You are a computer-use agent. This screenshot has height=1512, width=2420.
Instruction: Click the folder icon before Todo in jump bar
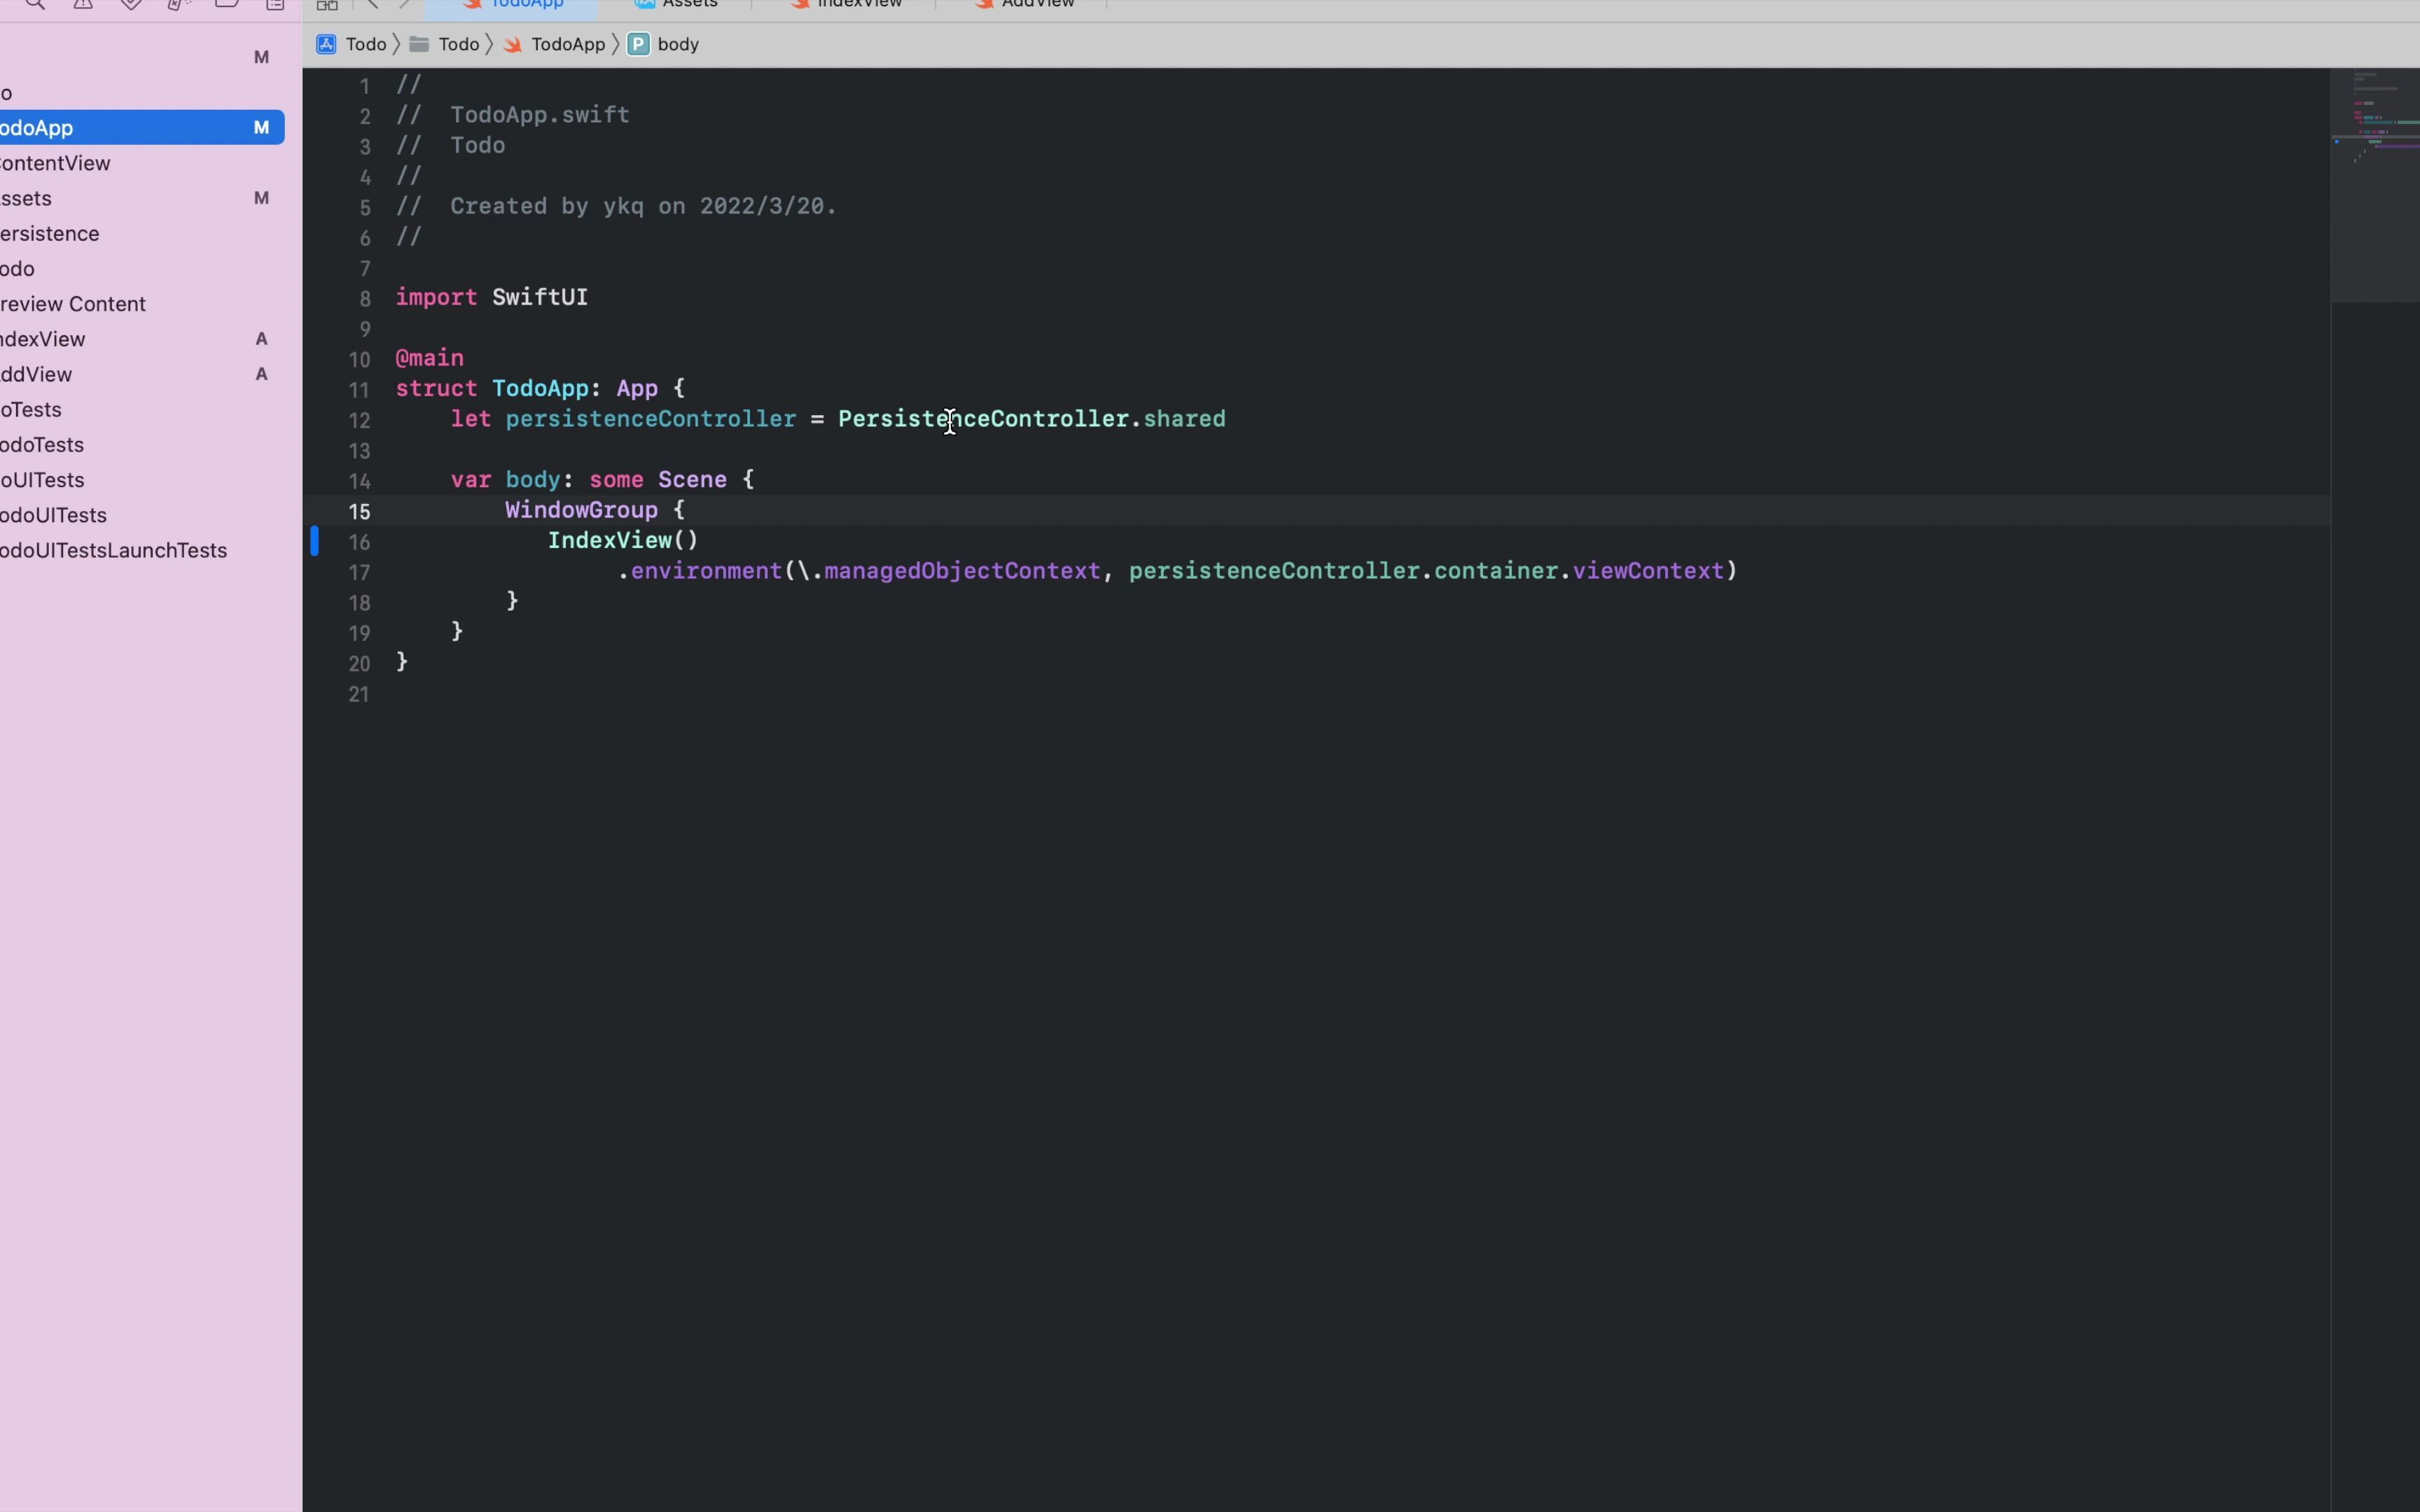(x=419, y=44)
